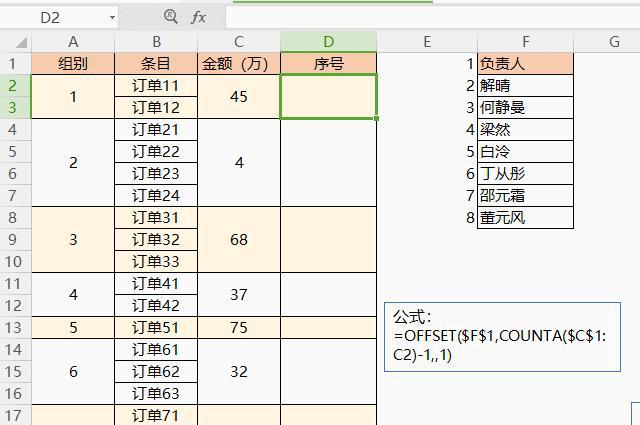
Task: Click cell 订单31
Action: [156, 218]
